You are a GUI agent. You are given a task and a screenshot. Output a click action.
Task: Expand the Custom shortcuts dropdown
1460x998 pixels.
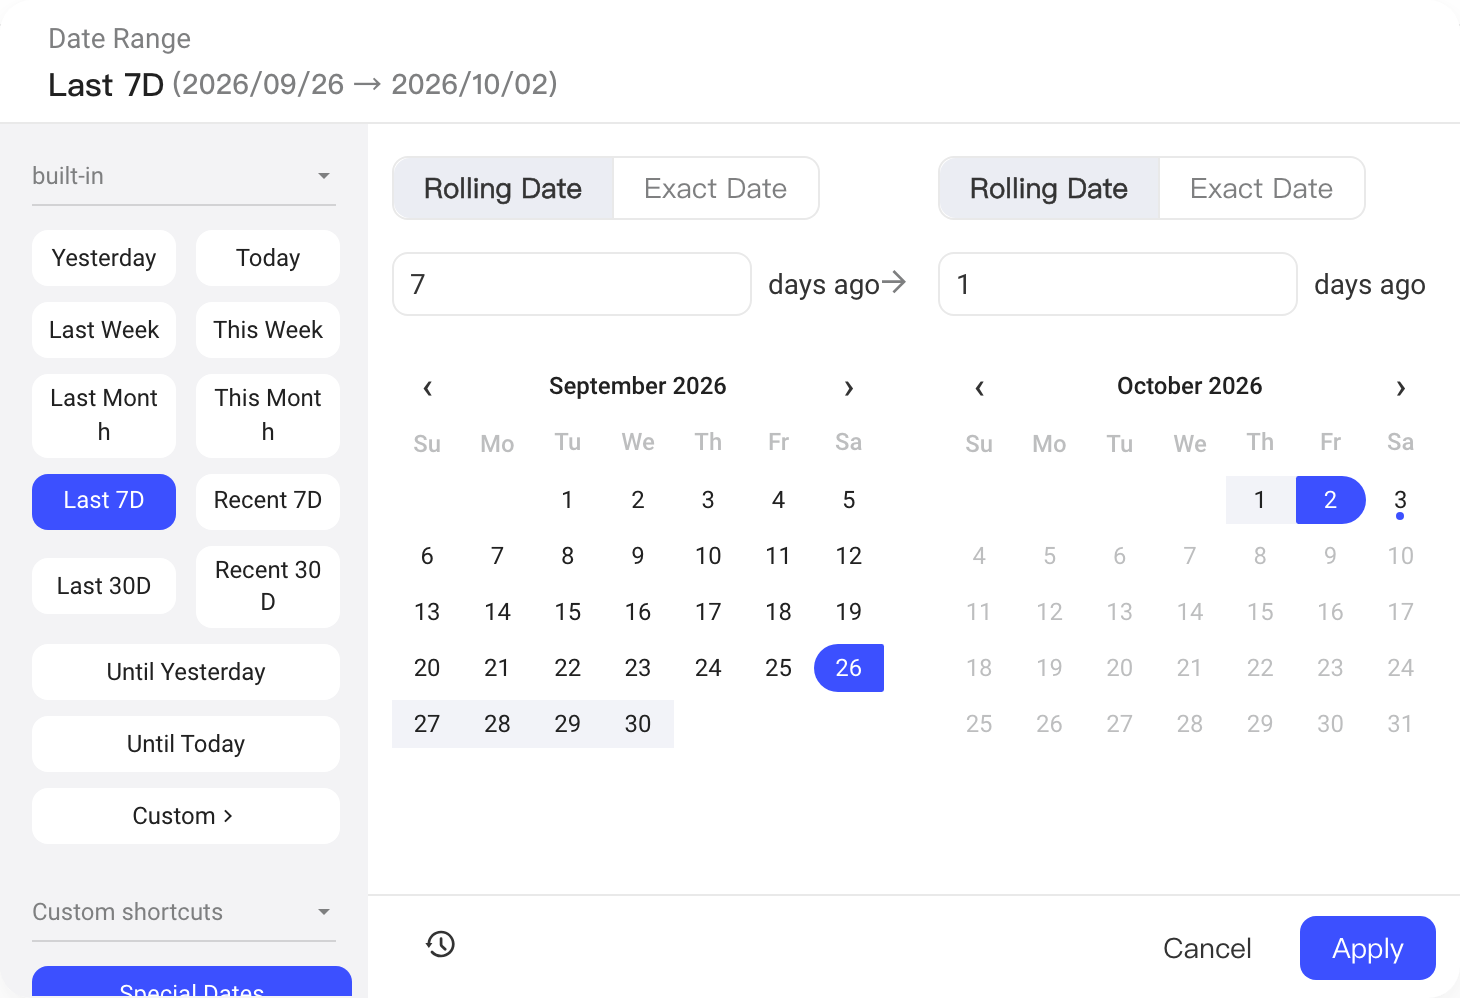pos(184,912)
